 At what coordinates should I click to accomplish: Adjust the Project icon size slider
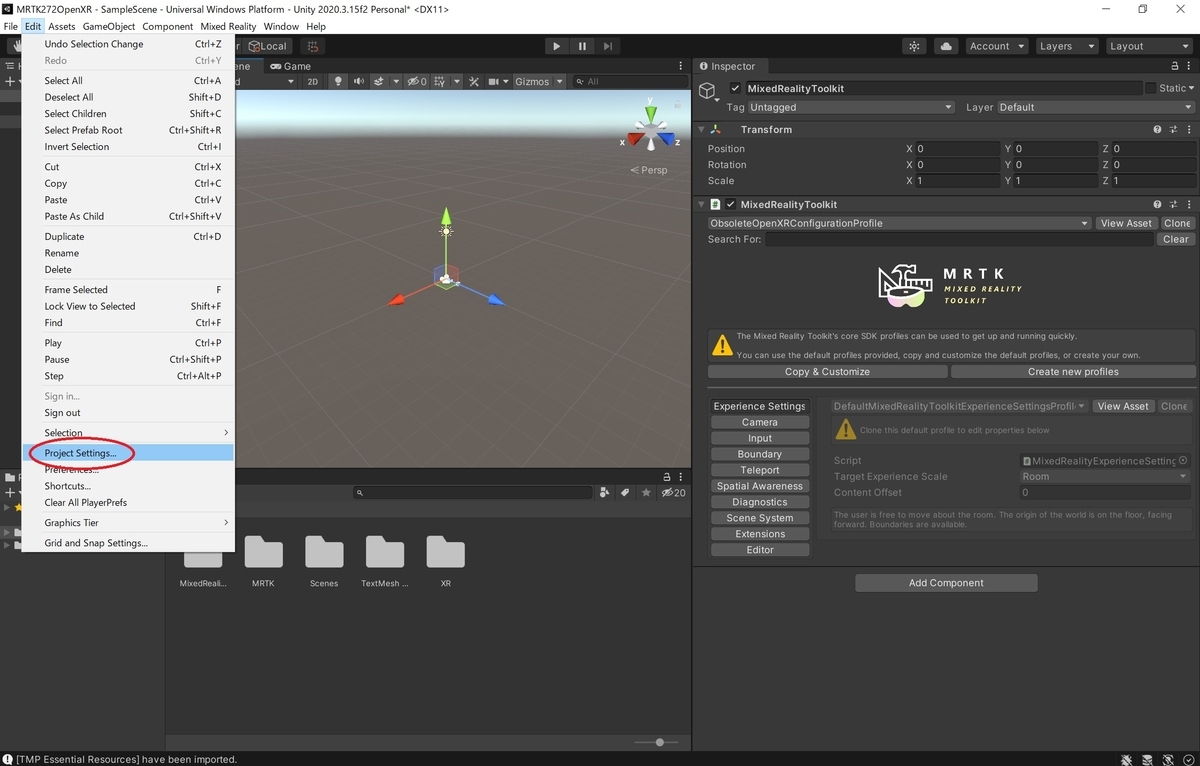tap(659, 742)
